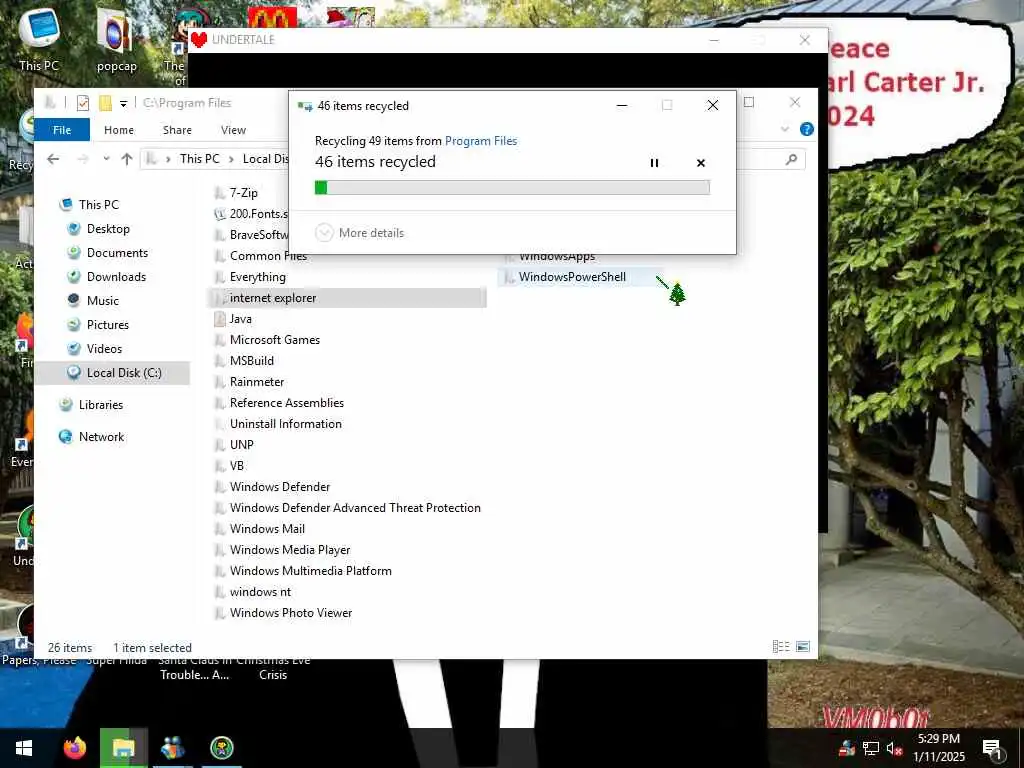Select the UNP folder
This screenshot has height=768, width=1024.
(x=241, y=445)
